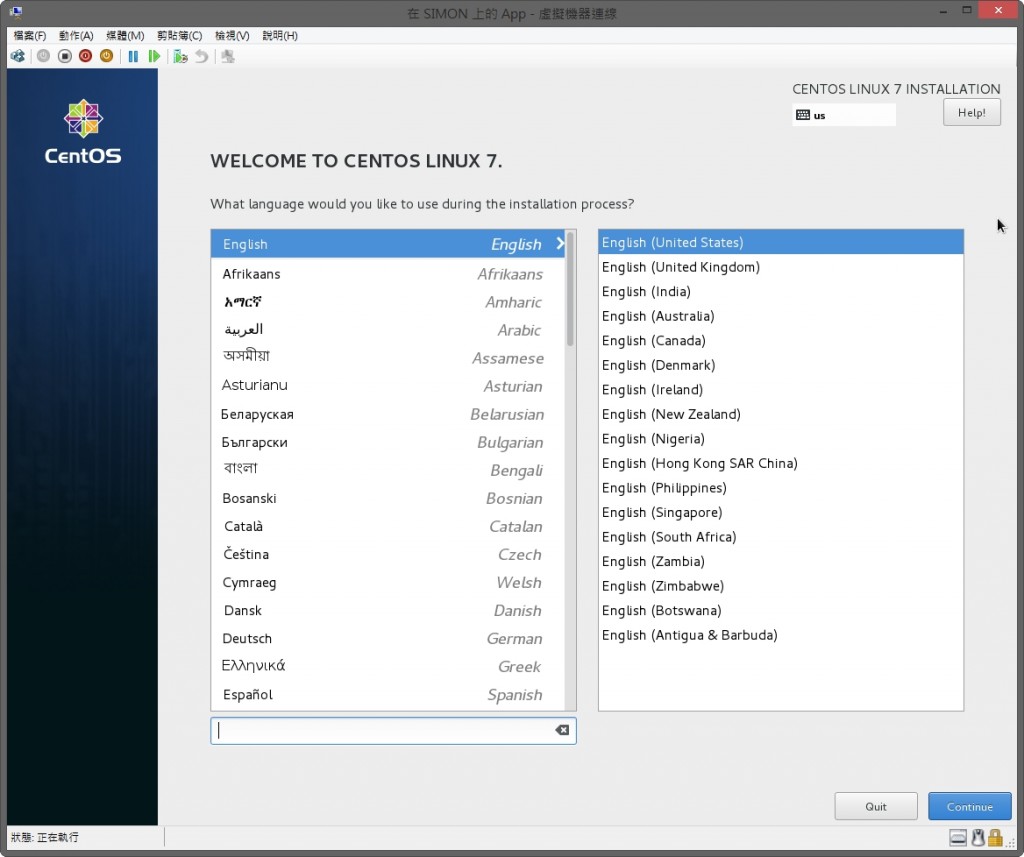
Task: Open the 剪貼簿(C) menu
Action: click(180, 35)
